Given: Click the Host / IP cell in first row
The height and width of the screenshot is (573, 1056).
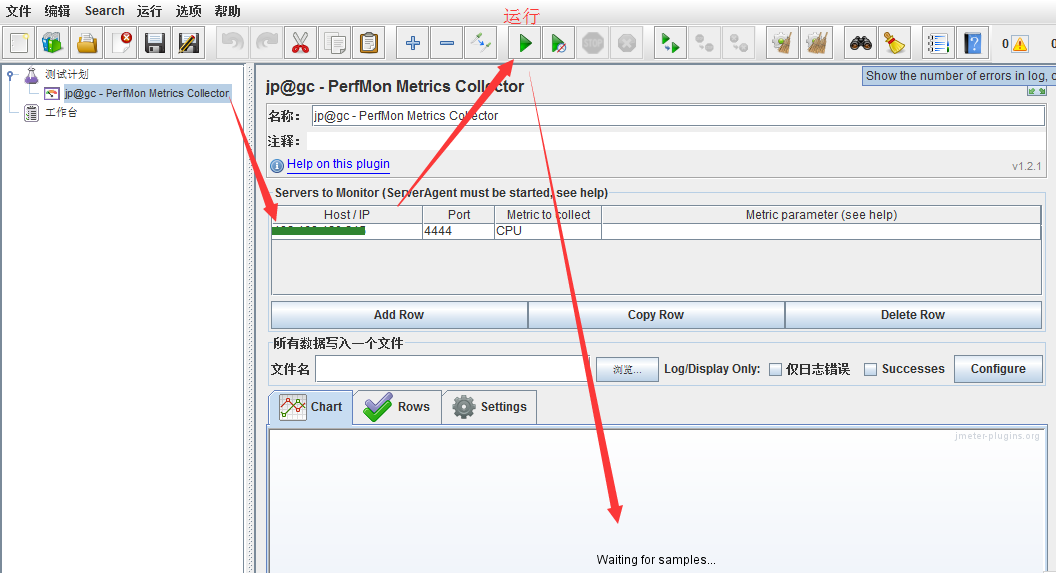Looking at the screenshot, I should (347, 231).
